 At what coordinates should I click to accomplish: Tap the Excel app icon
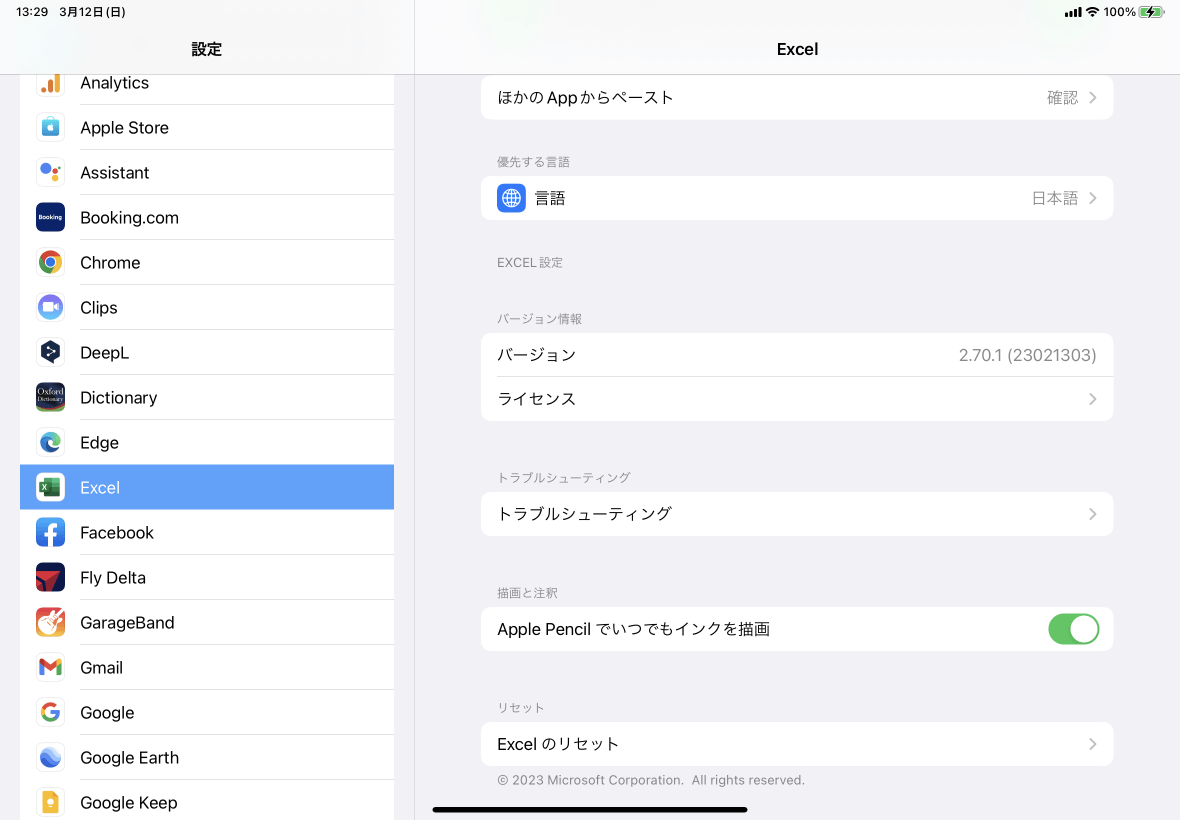click(x=50, y=487)
